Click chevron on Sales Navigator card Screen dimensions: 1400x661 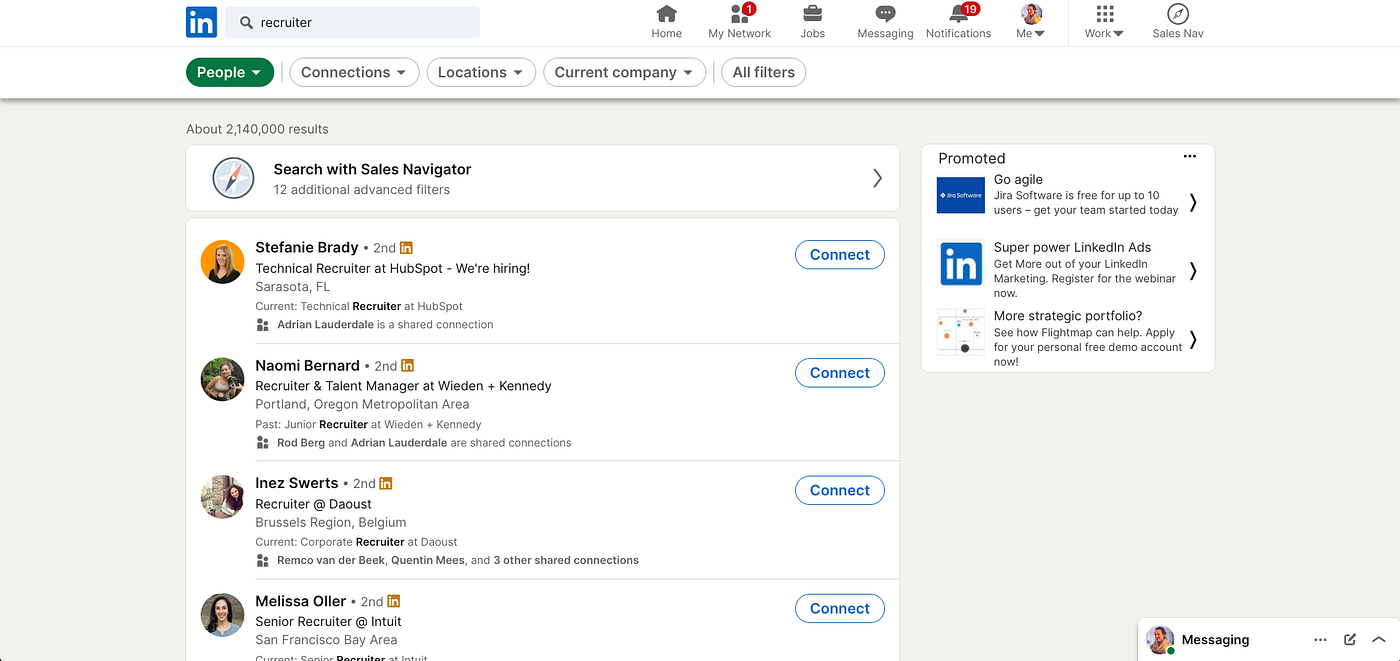tap(877, 178)
